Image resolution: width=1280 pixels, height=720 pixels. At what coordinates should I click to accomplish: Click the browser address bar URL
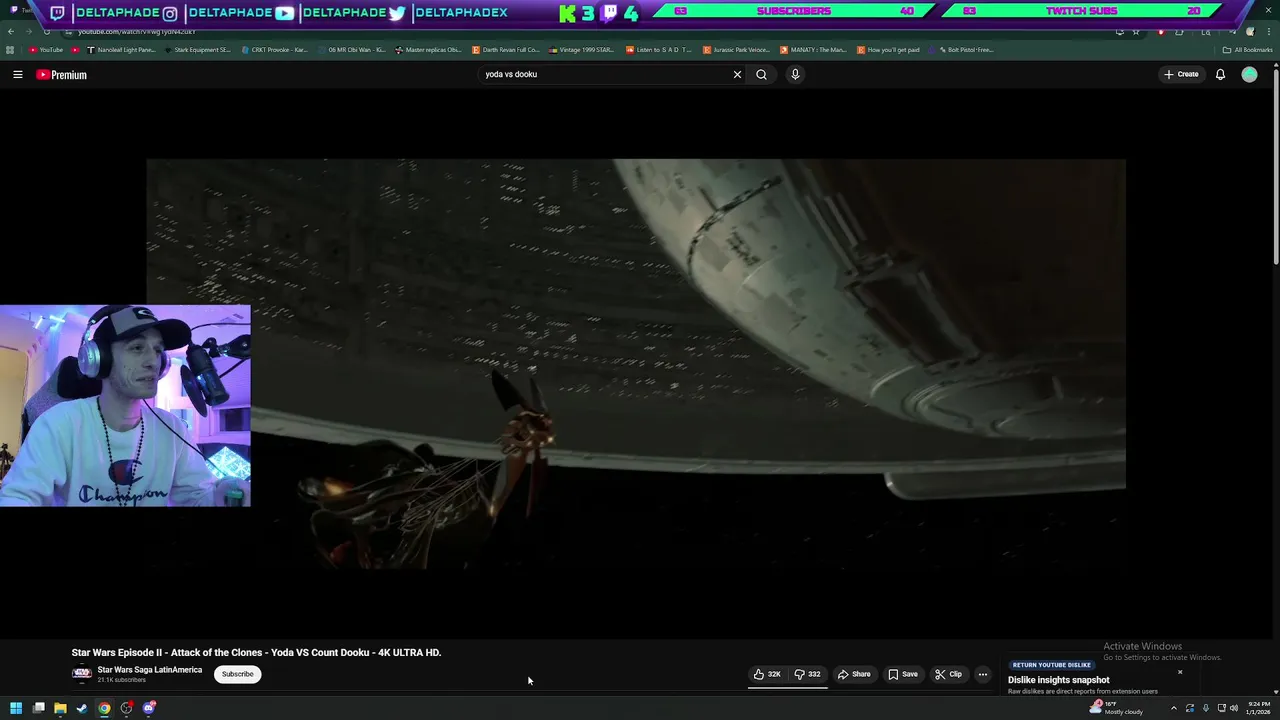tap(137, 32)
